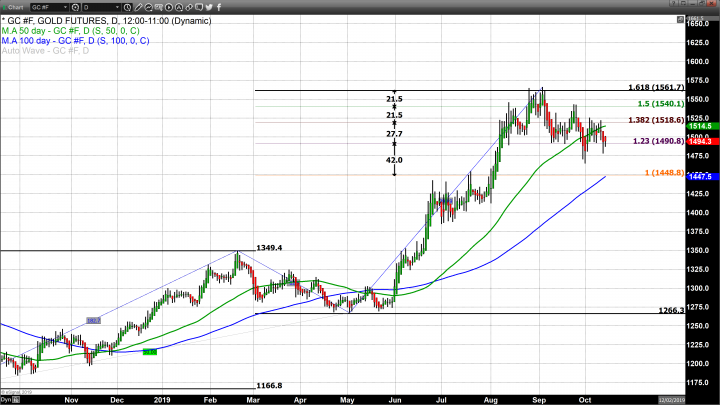Select the 1.618 (1561.7) Fibonacci level label
This screenshot has width=720, height=405.
click(655, 87)
